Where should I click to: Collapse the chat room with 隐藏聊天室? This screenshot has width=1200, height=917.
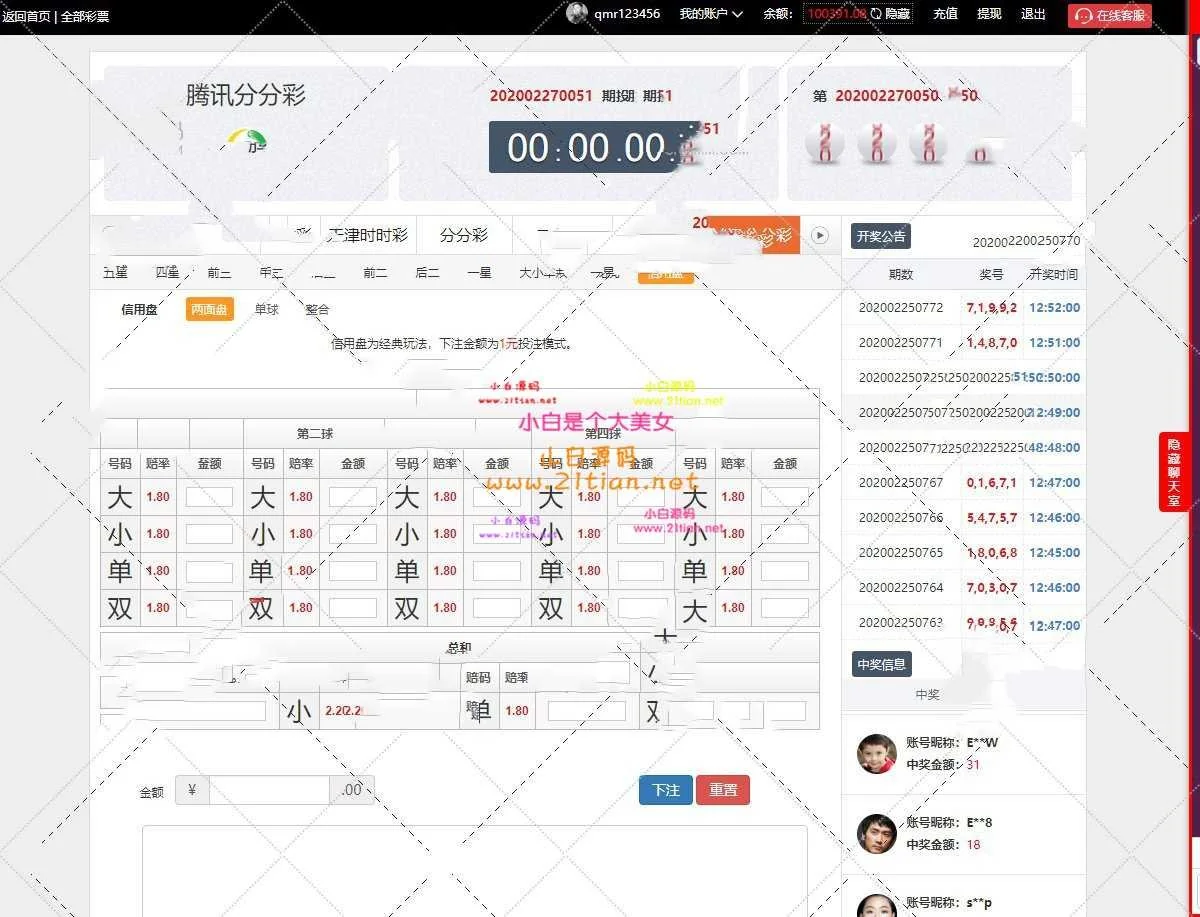1174,472
